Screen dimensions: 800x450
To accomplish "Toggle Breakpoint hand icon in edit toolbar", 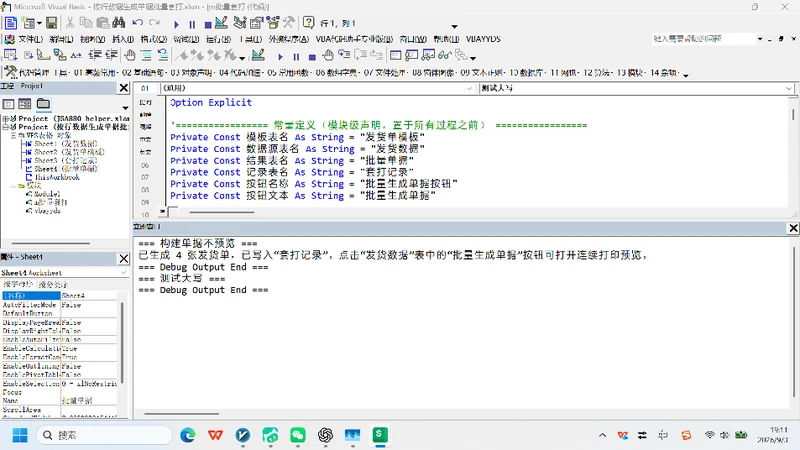I will tap(130, 55).
